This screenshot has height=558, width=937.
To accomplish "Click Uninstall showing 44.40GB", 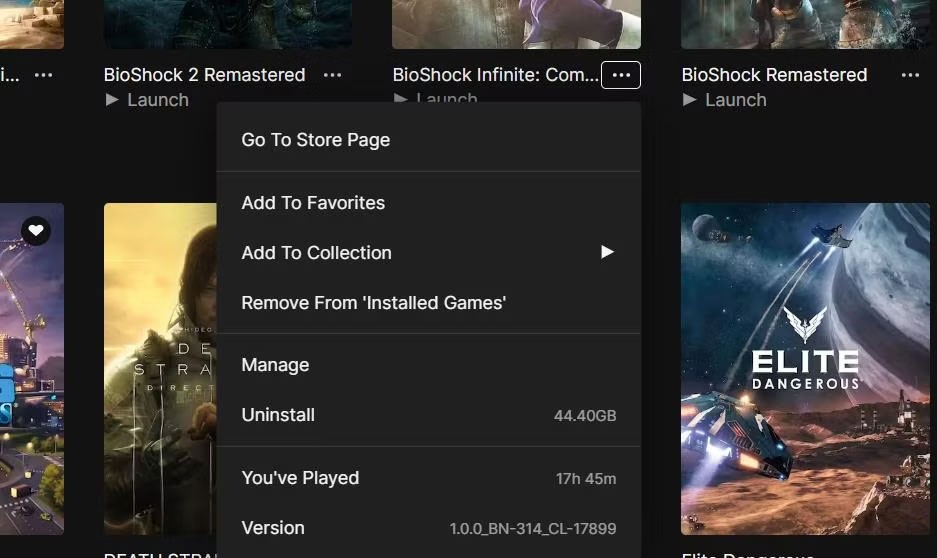I will click(x=278, y=415).
